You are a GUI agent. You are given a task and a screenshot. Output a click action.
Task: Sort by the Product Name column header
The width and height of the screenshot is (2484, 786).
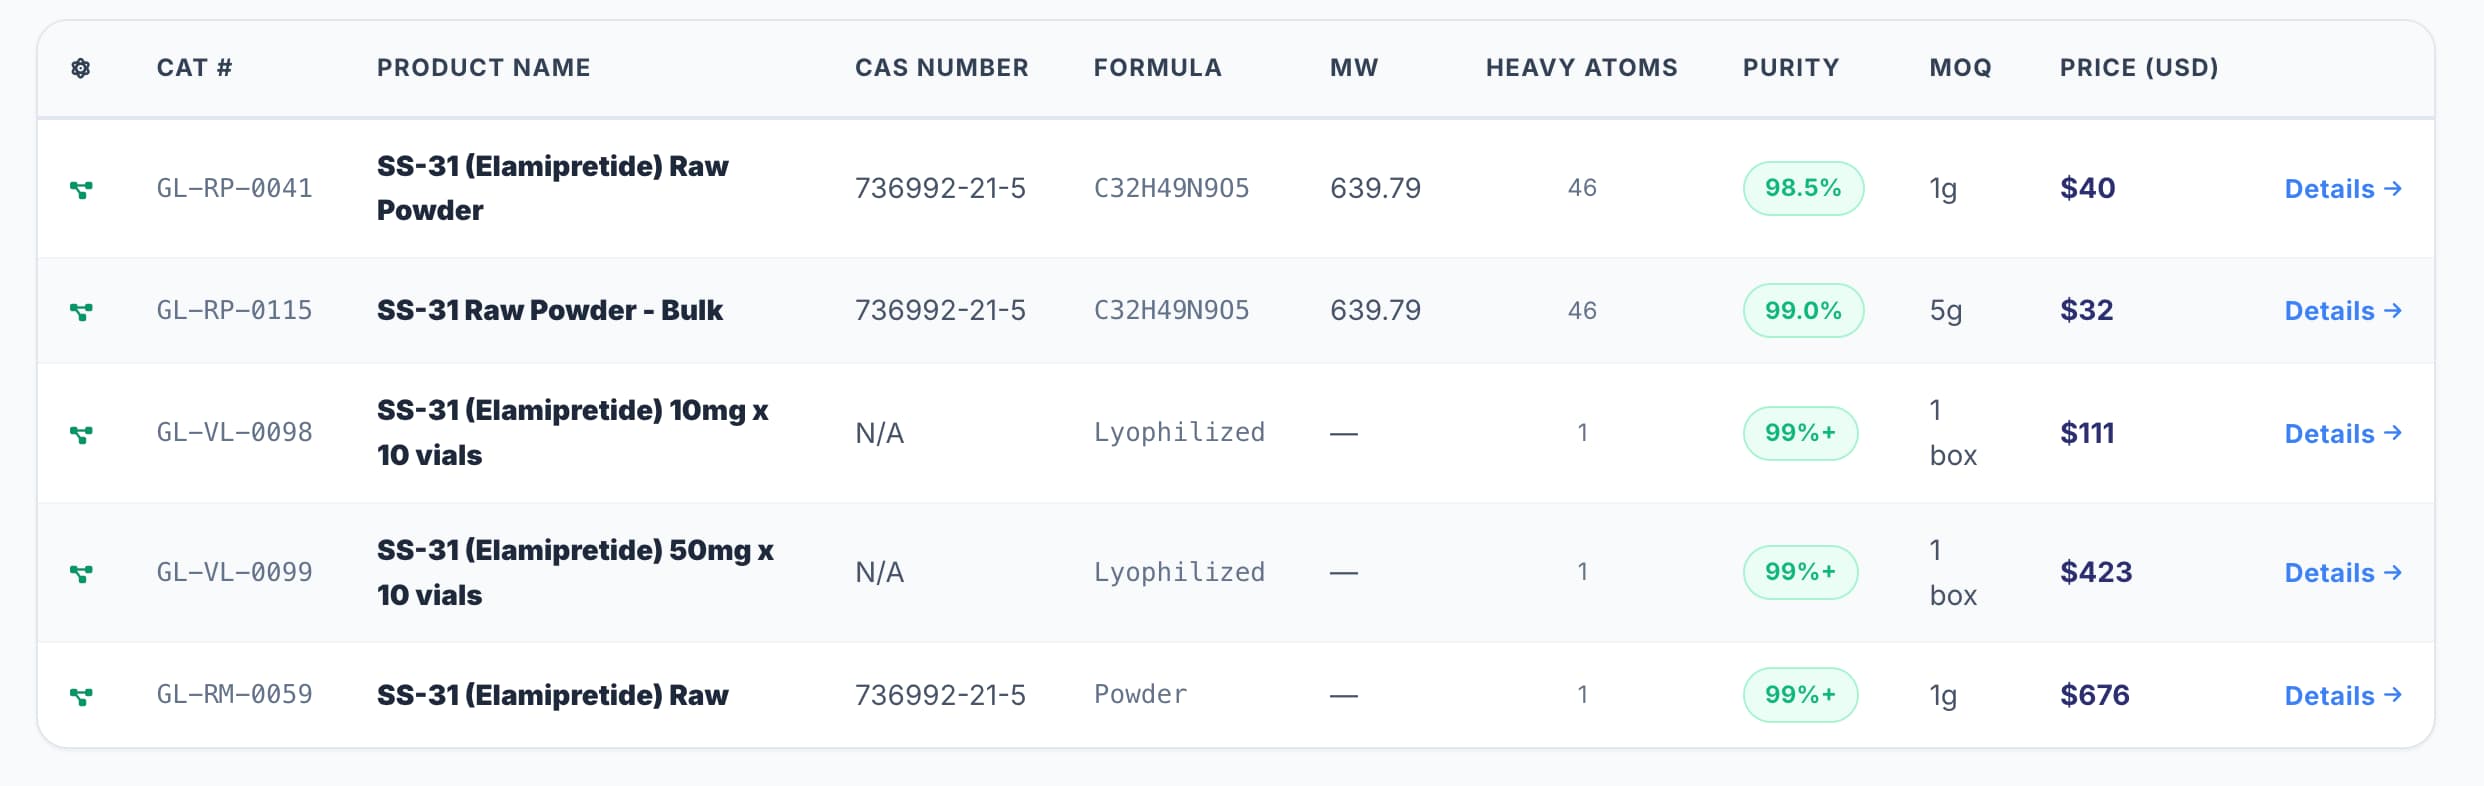click(x=483, y=68)
